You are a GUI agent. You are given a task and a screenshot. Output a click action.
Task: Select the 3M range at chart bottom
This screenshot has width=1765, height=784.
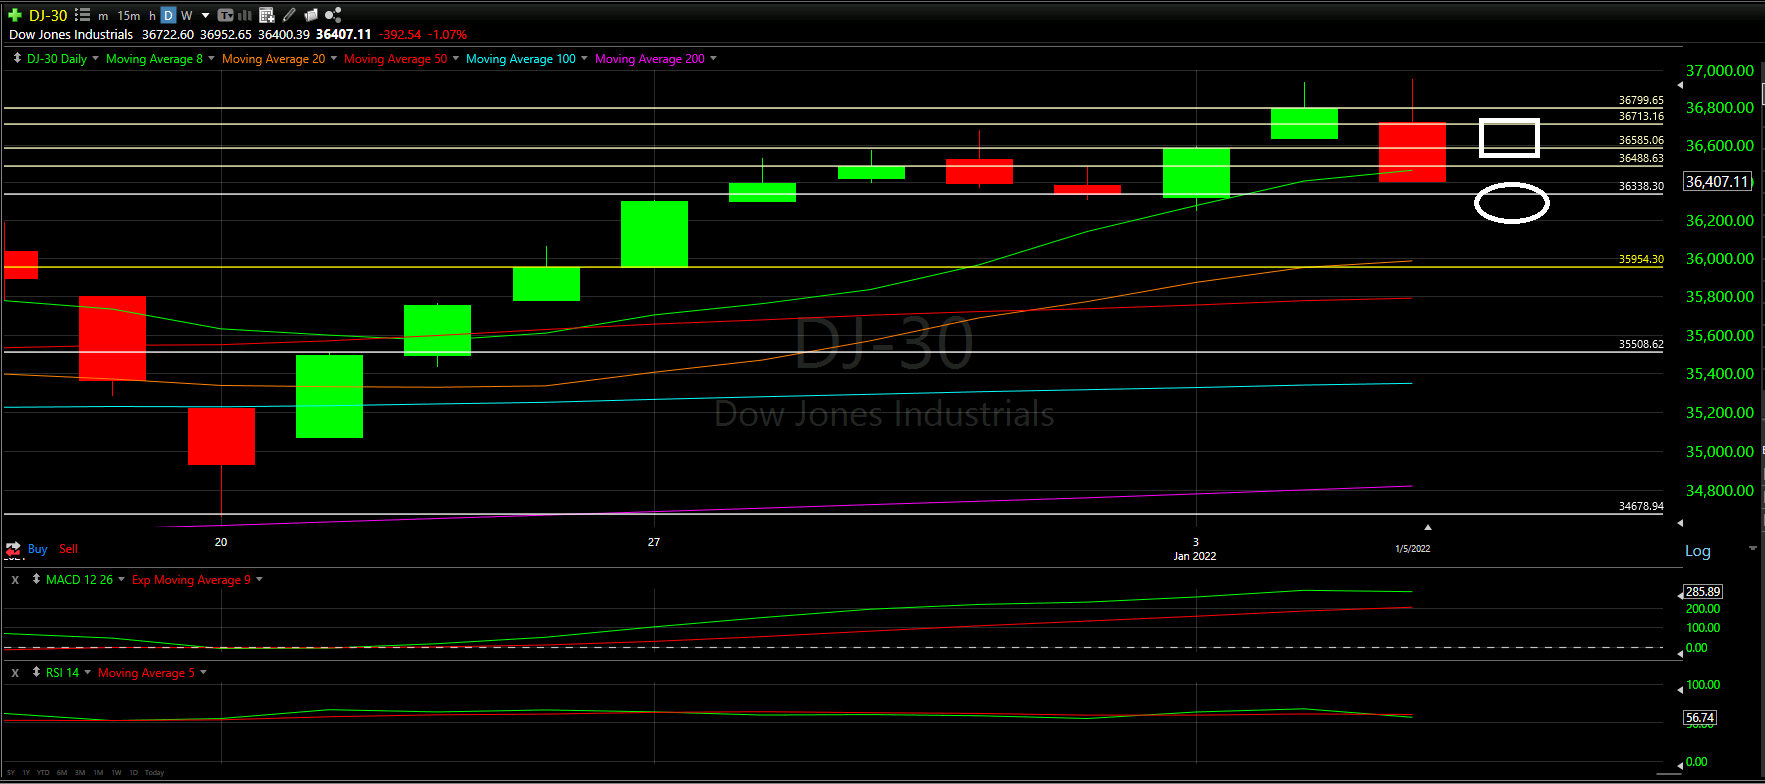click(80, 773)
